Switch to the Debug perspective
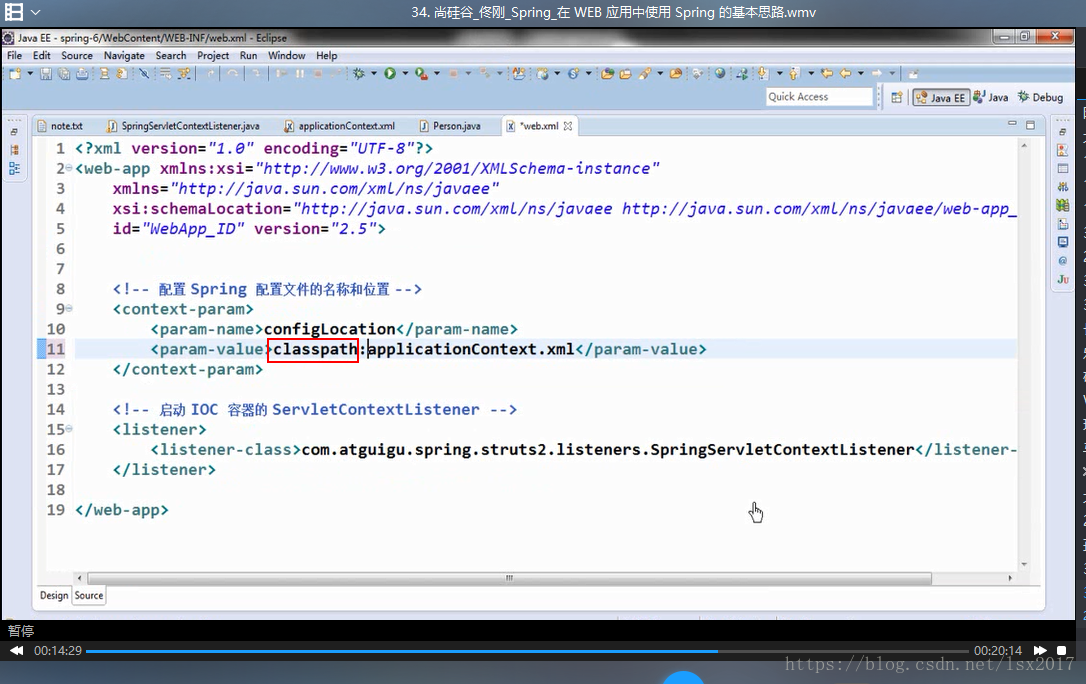Image resolution: width=1086 pixels, height=684 pixels. click(x=1040, y=98)
